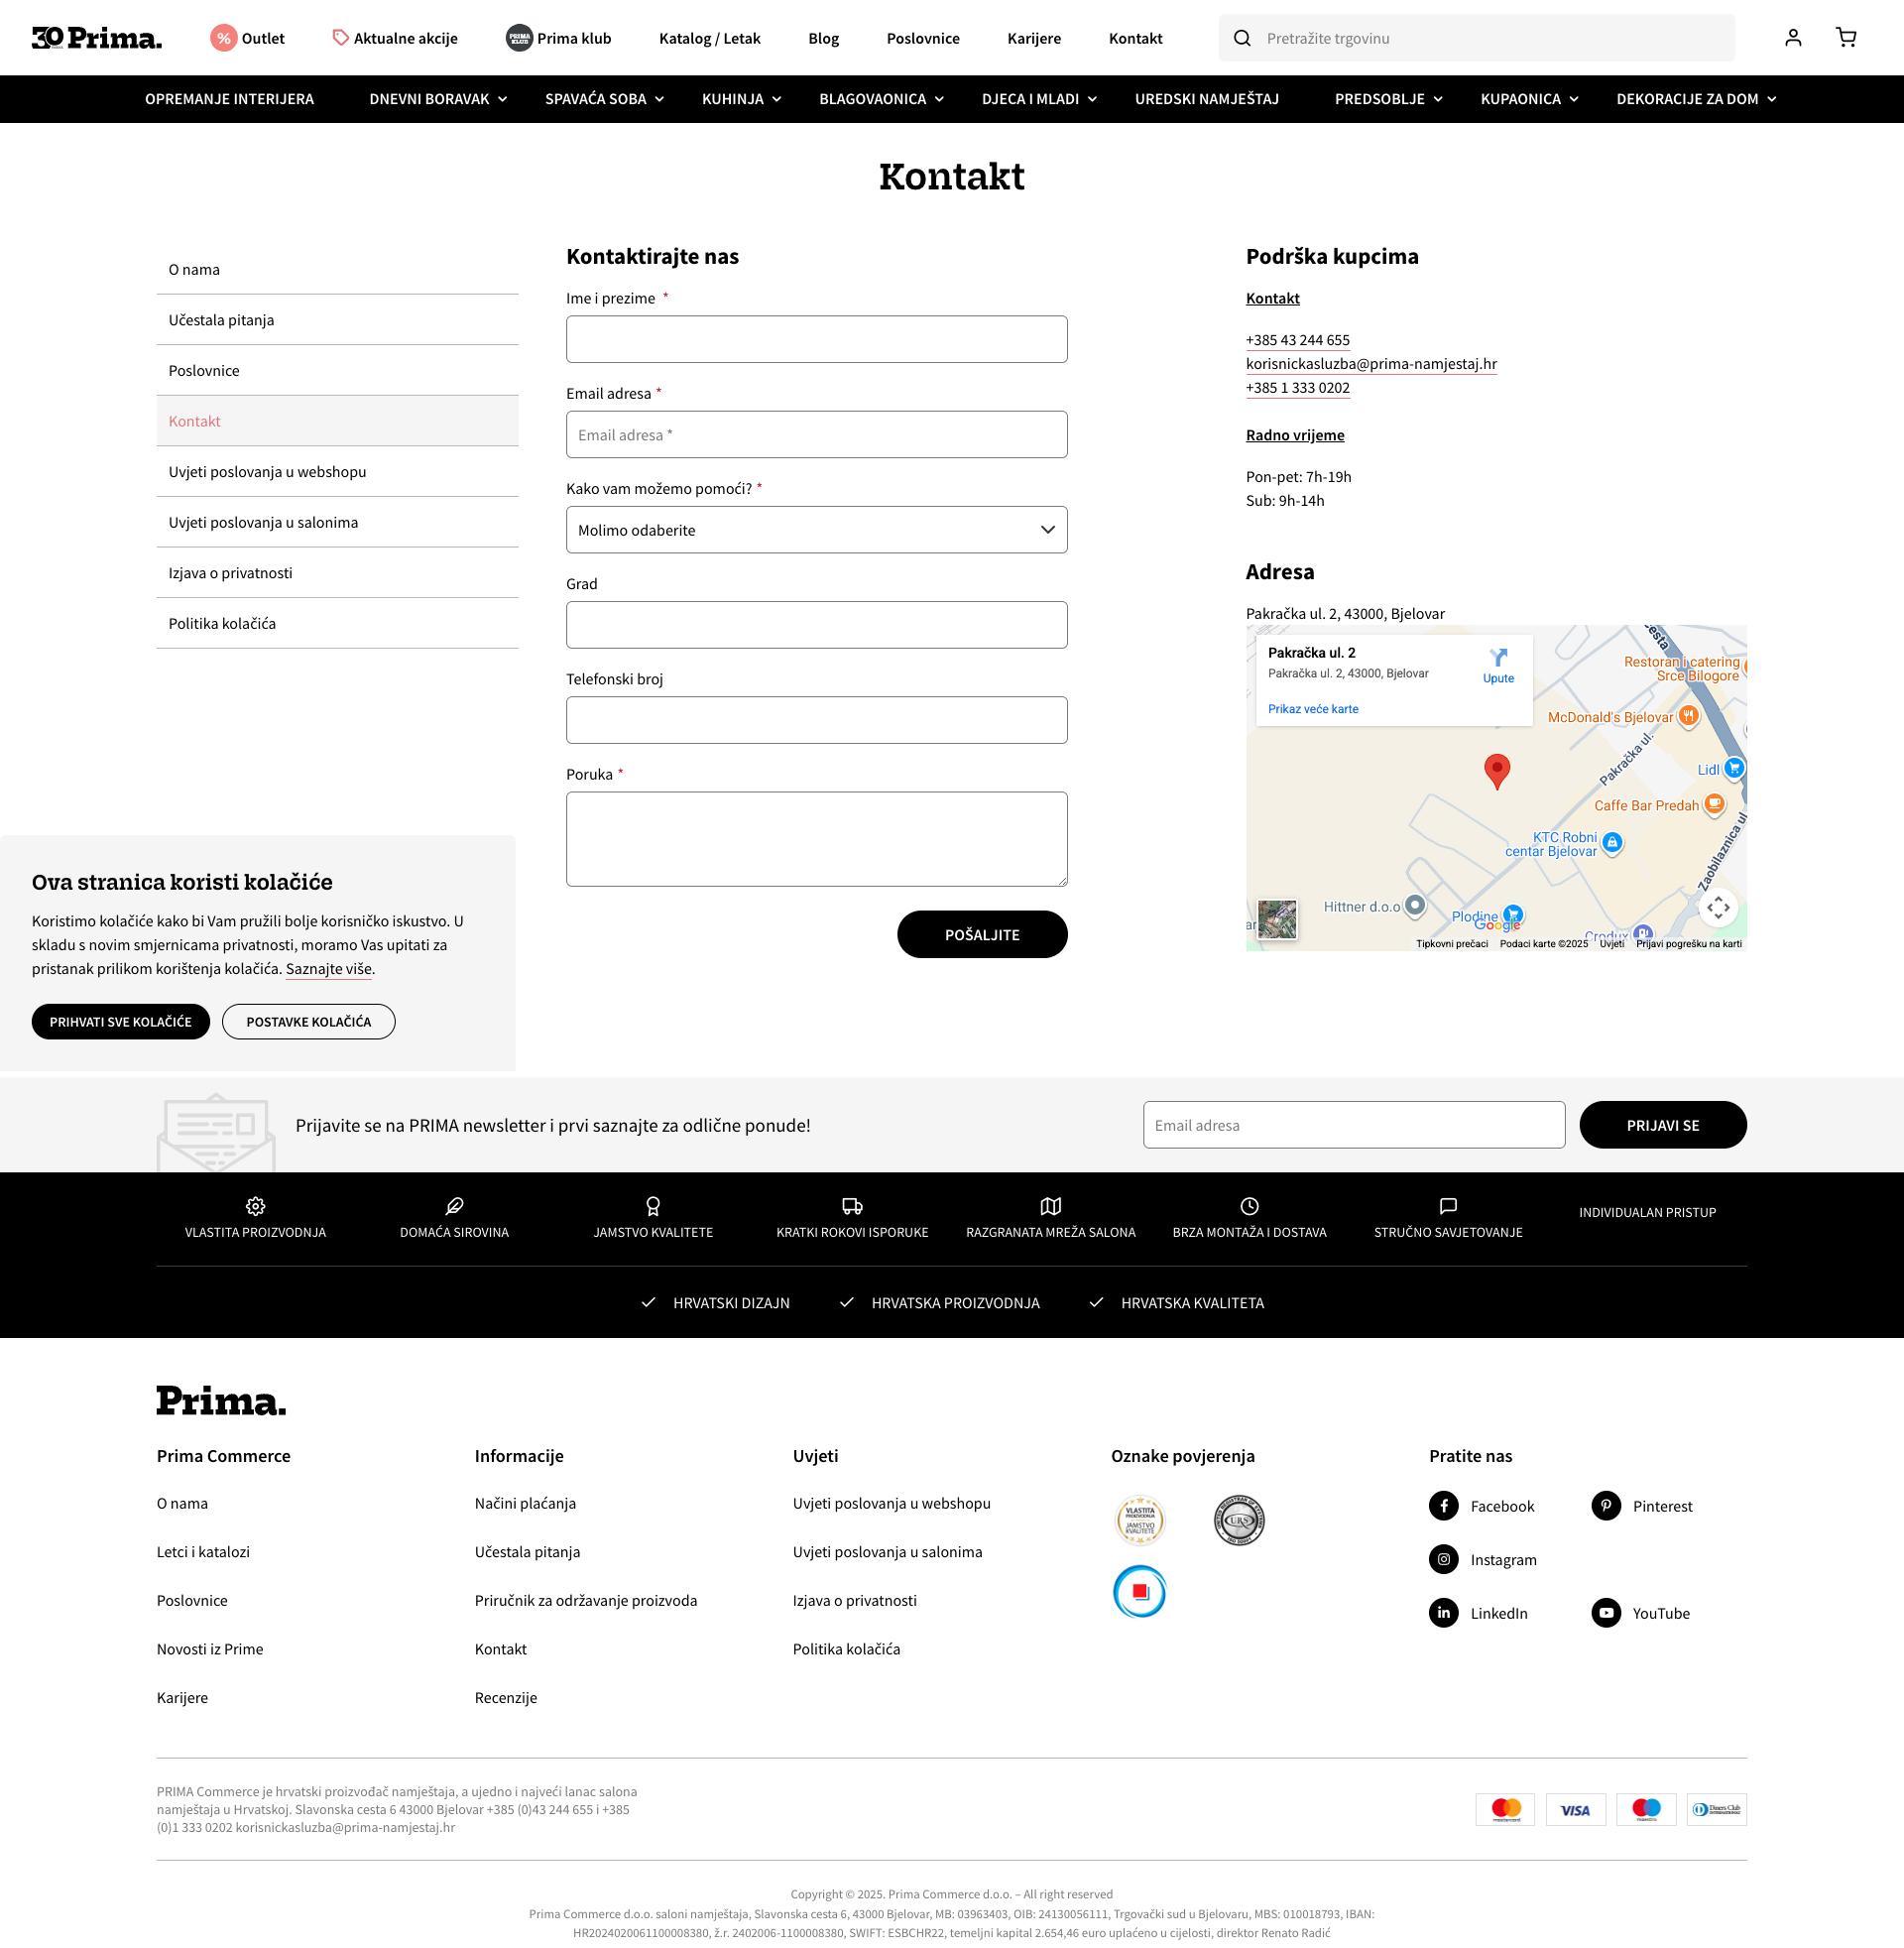This screenshot has height=1948, width=1904.
Task: Open YouTube social icon in footer
Action: [x=1605, y=1613]
